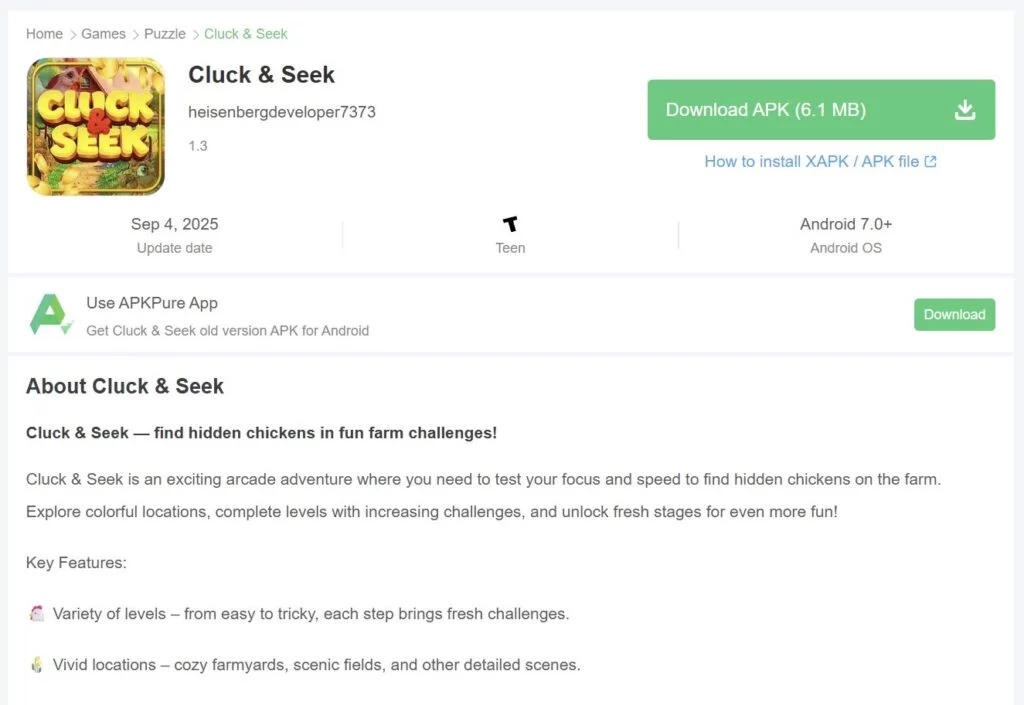Click the About Cluck & Seek heading

point(125,386)
